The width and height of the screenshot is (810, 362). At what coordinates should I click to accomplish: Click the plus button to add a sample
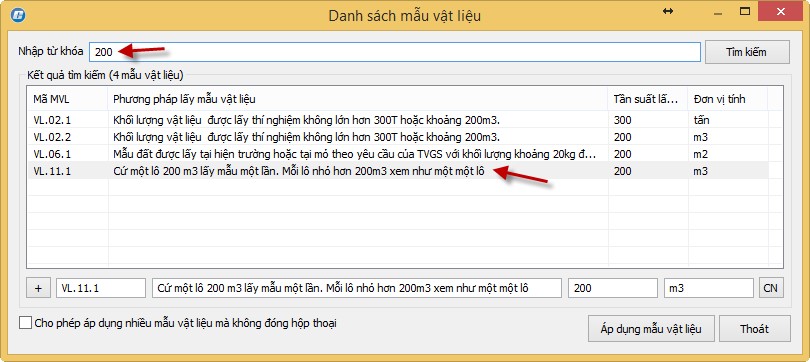(x=38, y=288)
